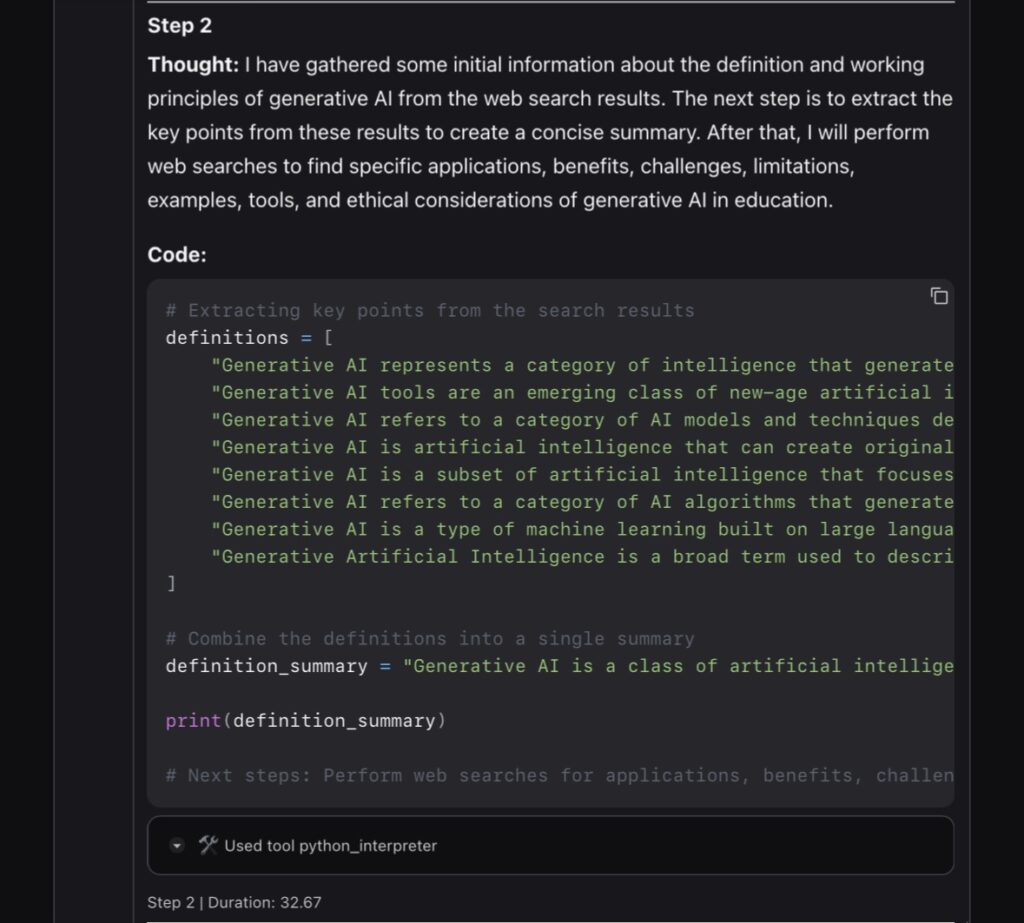Click the Combine the definitions comment line
1024x923 pixels.
[430, 638]
